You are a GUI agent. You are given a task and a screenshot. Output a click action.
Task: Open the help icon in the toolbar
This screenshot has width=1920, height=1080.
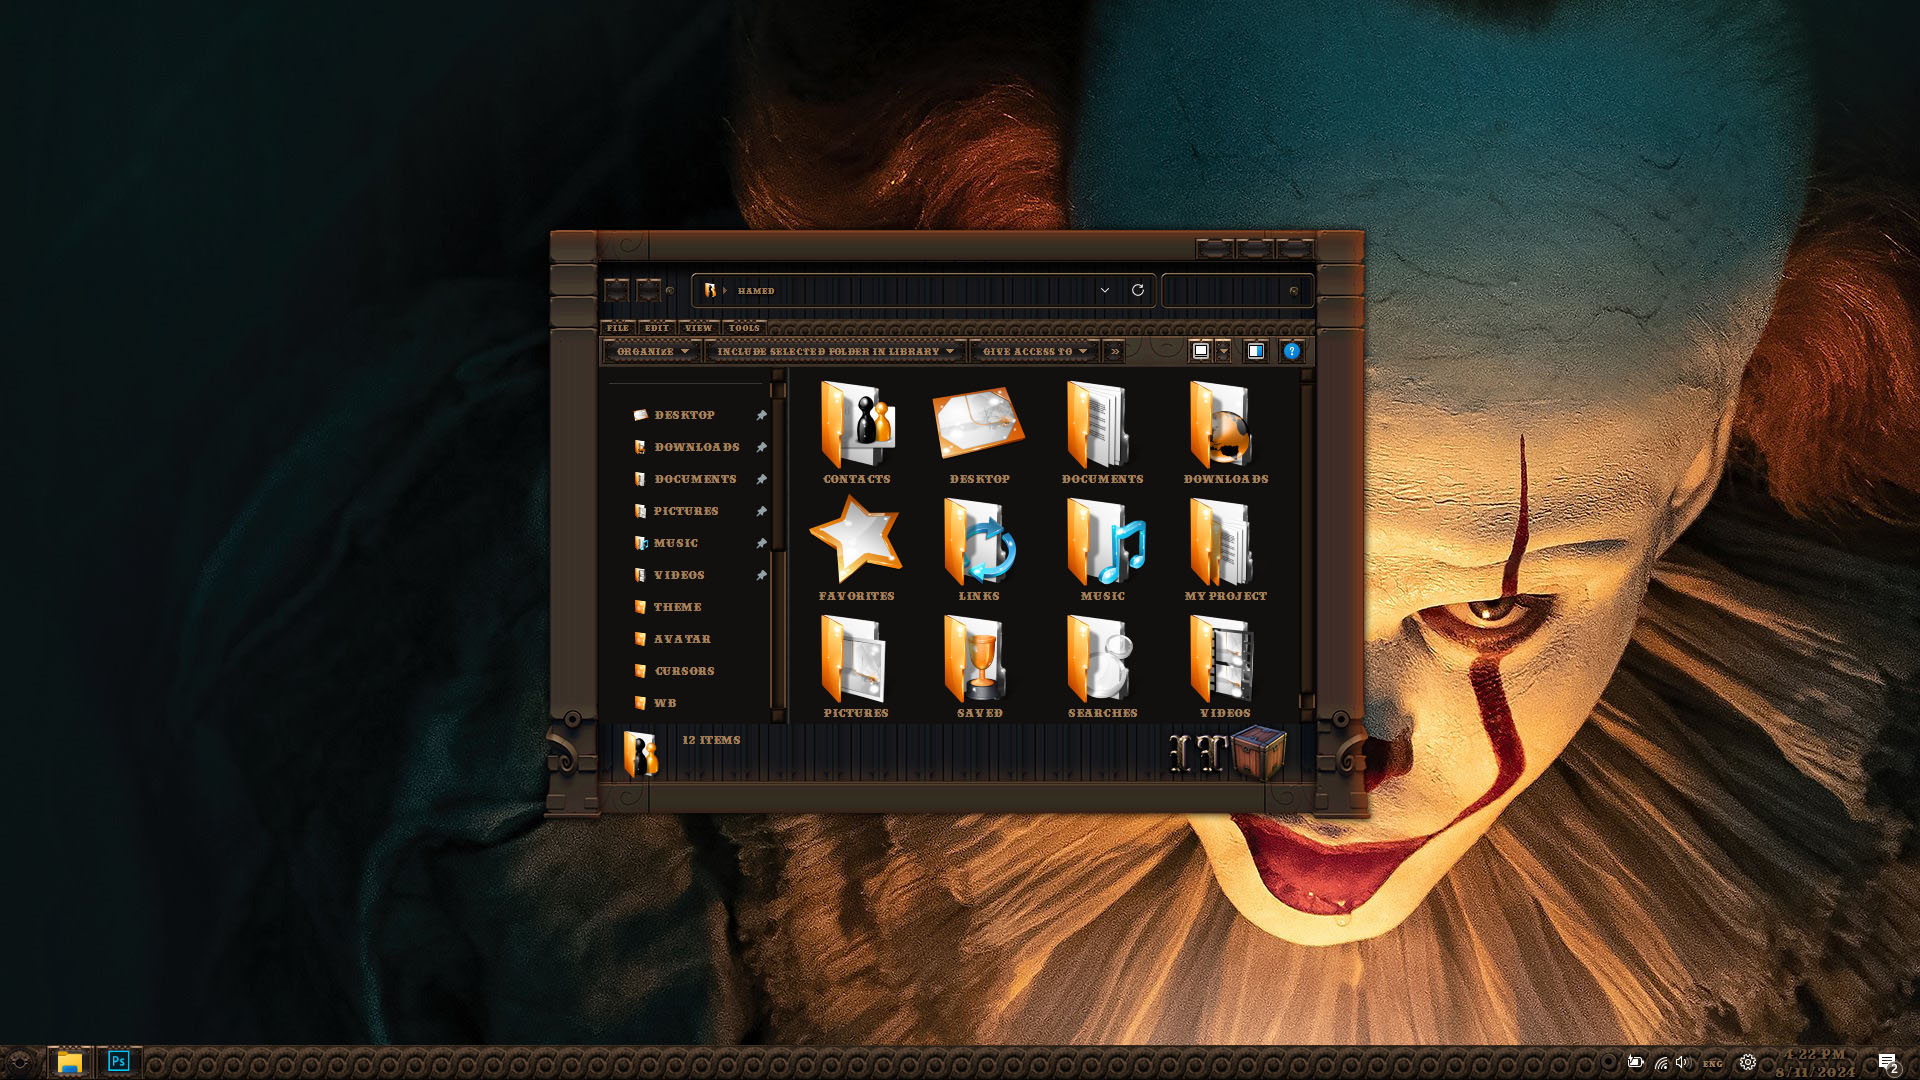[1291, 351]
